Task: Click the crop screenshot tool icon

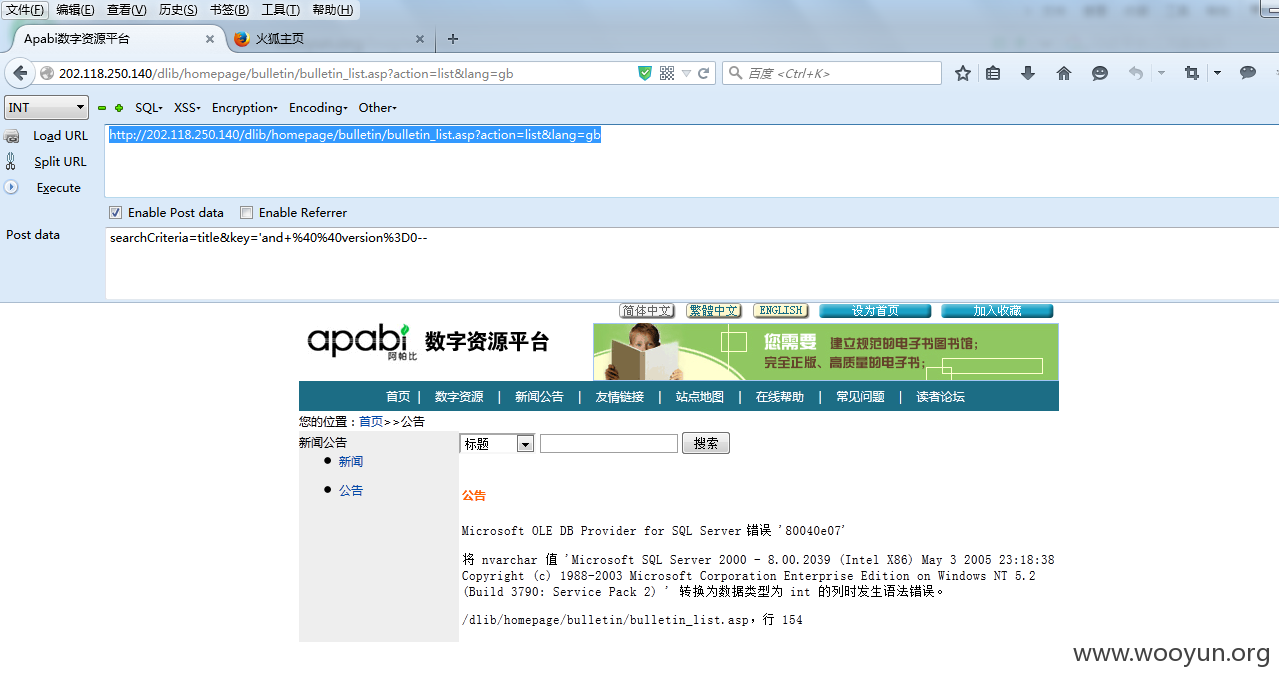Action: pos(1191,73)
